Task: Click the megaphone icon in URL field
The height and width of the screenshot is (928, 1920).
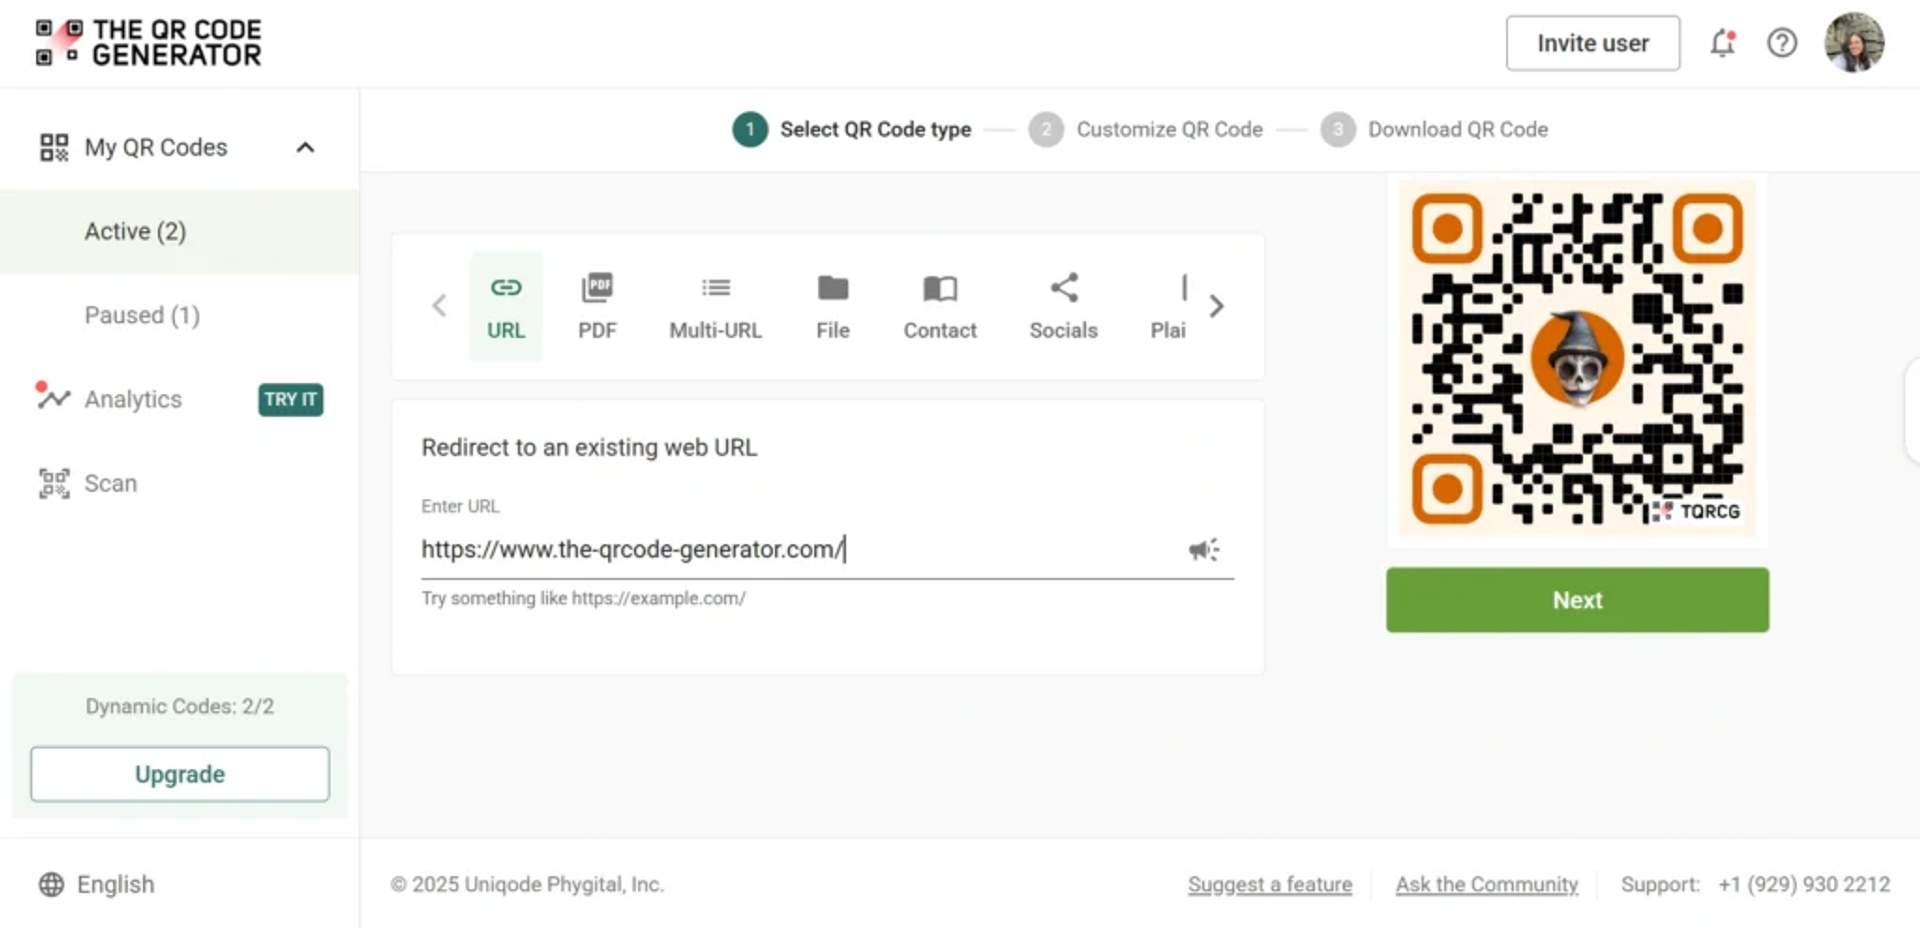Action: click(x=1204, y=549)
